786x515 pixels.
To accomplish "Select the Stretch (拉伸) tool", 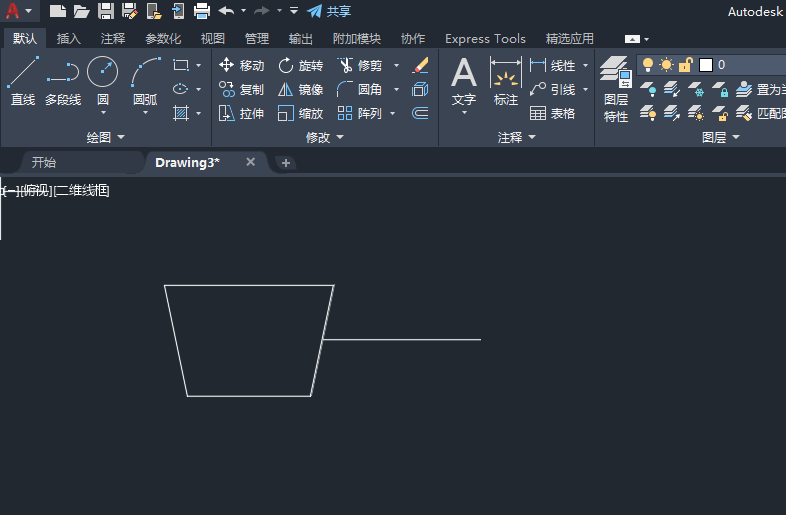I will [241, 113].
